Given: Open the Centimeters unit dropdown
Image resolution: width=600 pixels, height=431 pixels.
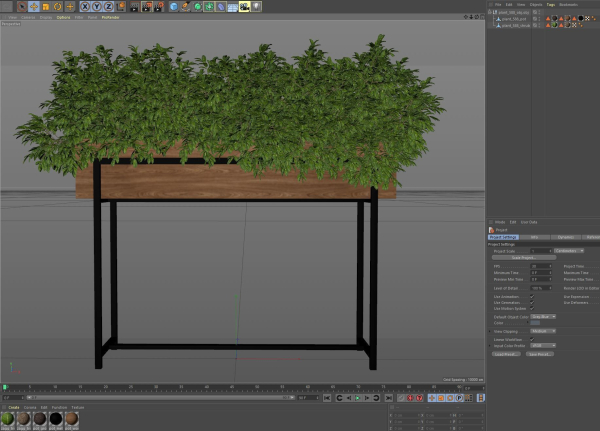Looking at the screenshot, I should [569, 251].
